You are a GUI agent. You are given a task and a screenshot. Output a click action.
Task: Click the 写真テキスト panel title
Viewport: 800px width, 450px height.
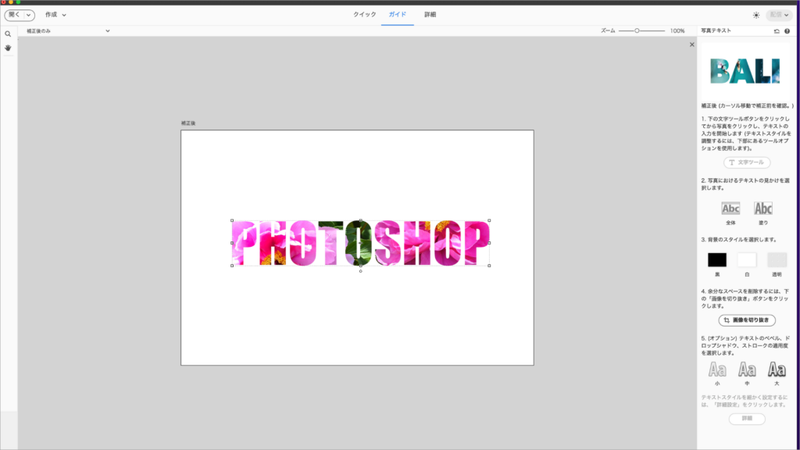tap(716, 31)
